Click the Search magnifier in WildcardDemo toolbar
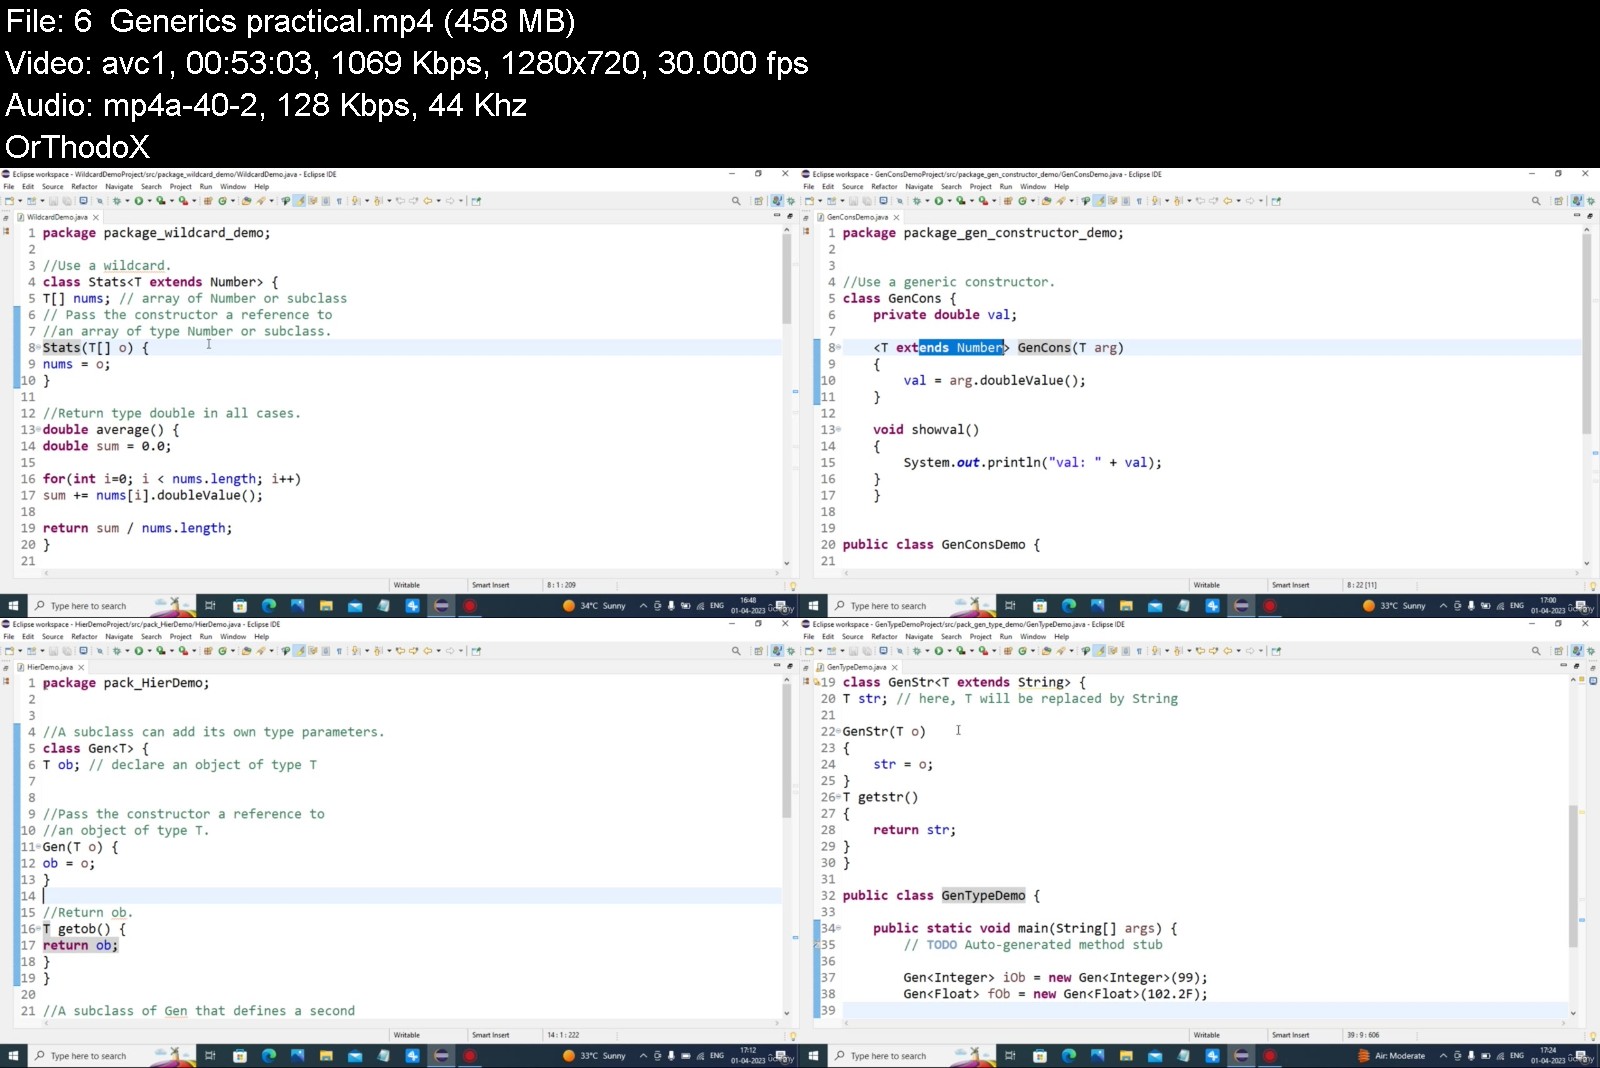The width and height of the screenshot is (1600, 1068). pyautogui.click(x=736, y=200)
